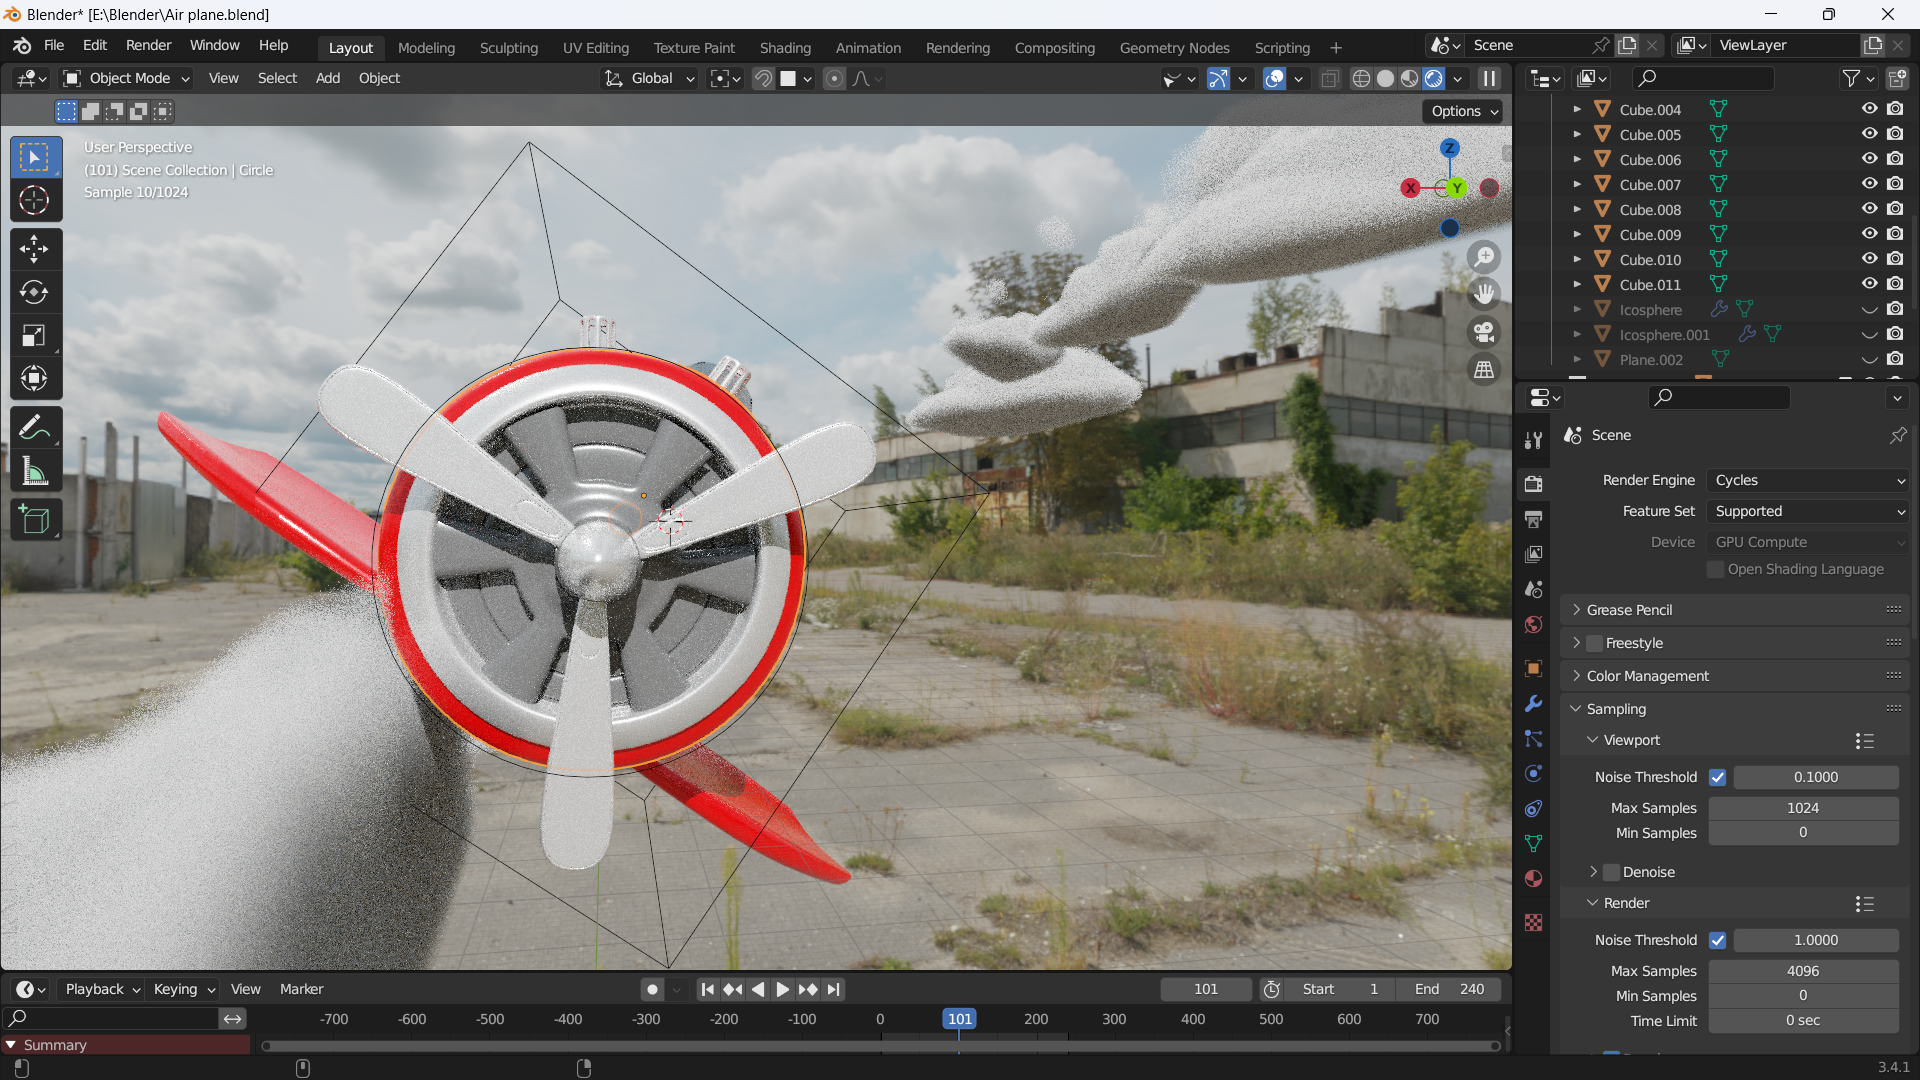Open the Object Data properties tab
The height and width of the screenshot is (1080, 1920).
pos(1533,844)
